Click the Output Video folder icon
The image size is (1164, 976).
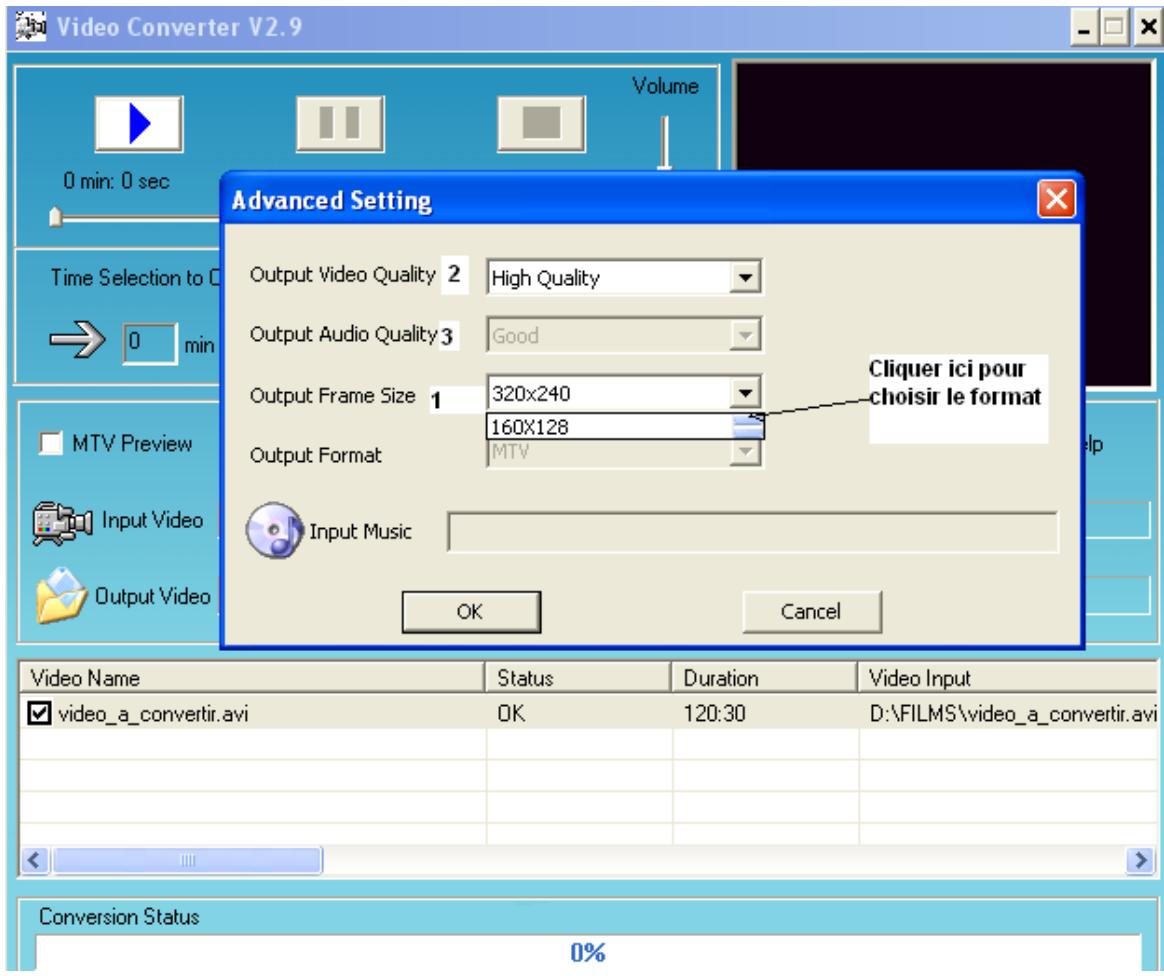coord(62,595)
